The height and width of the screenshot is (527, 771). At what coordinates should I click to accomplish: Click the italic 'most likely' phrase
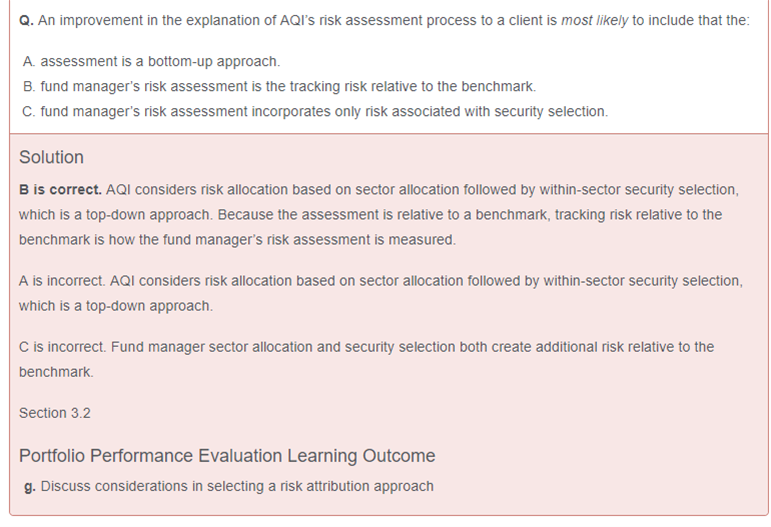pyautogui.click(x=595, y=21)
